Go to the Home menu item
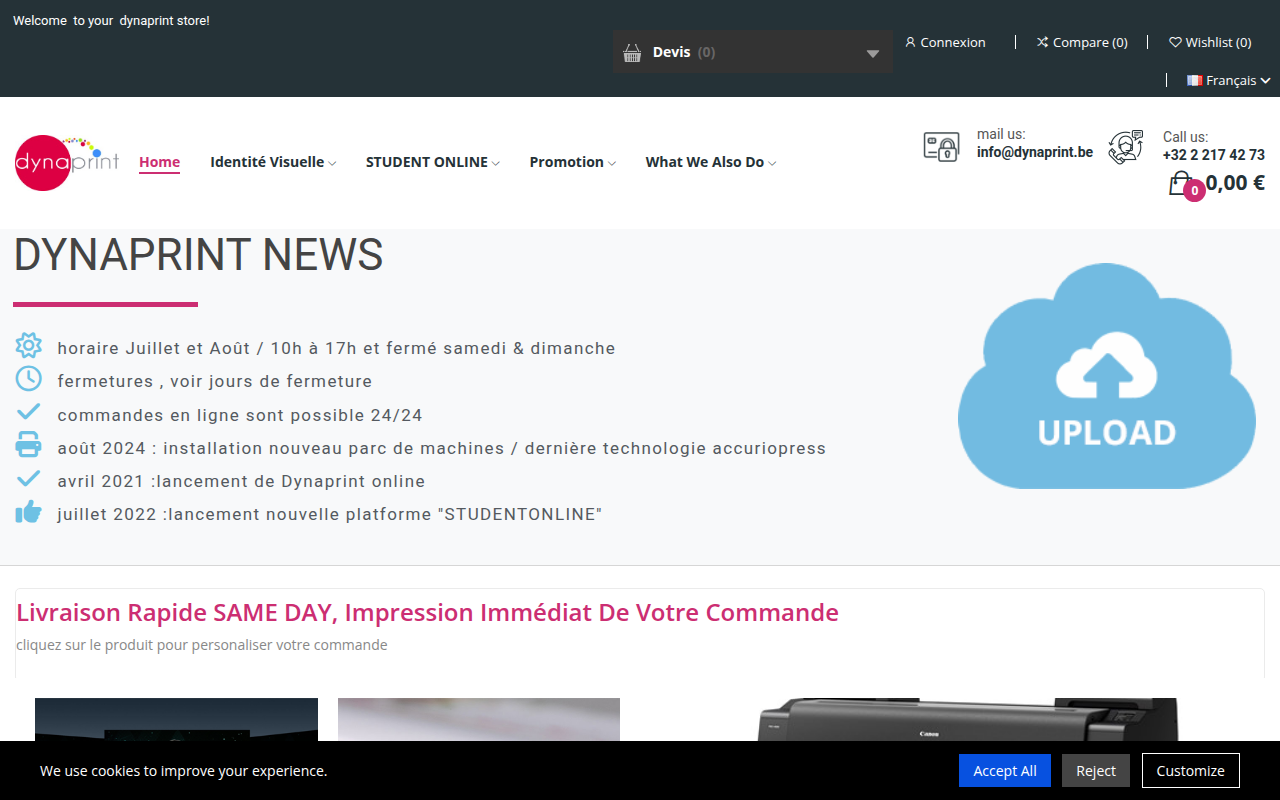 tap(159, 162)
